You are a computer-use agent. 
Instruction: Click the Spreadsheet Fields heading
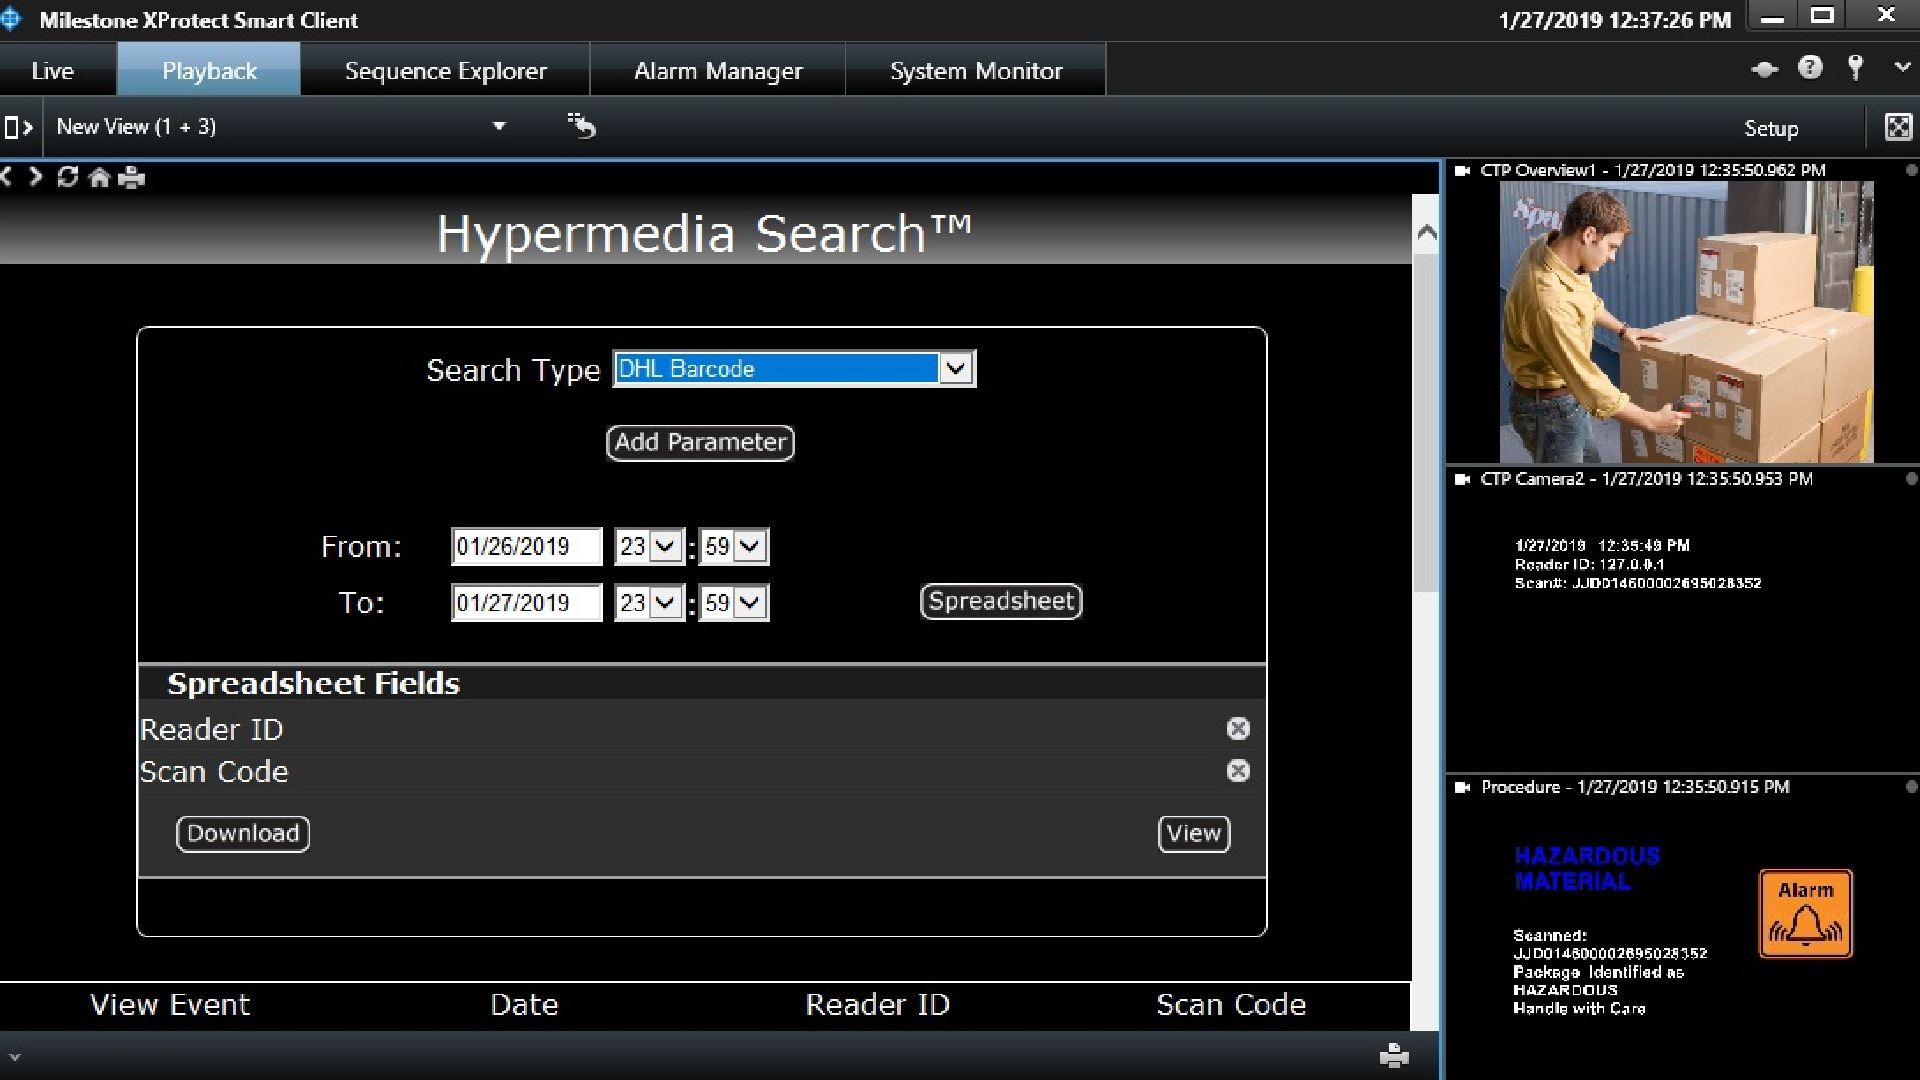pos(313,683)
